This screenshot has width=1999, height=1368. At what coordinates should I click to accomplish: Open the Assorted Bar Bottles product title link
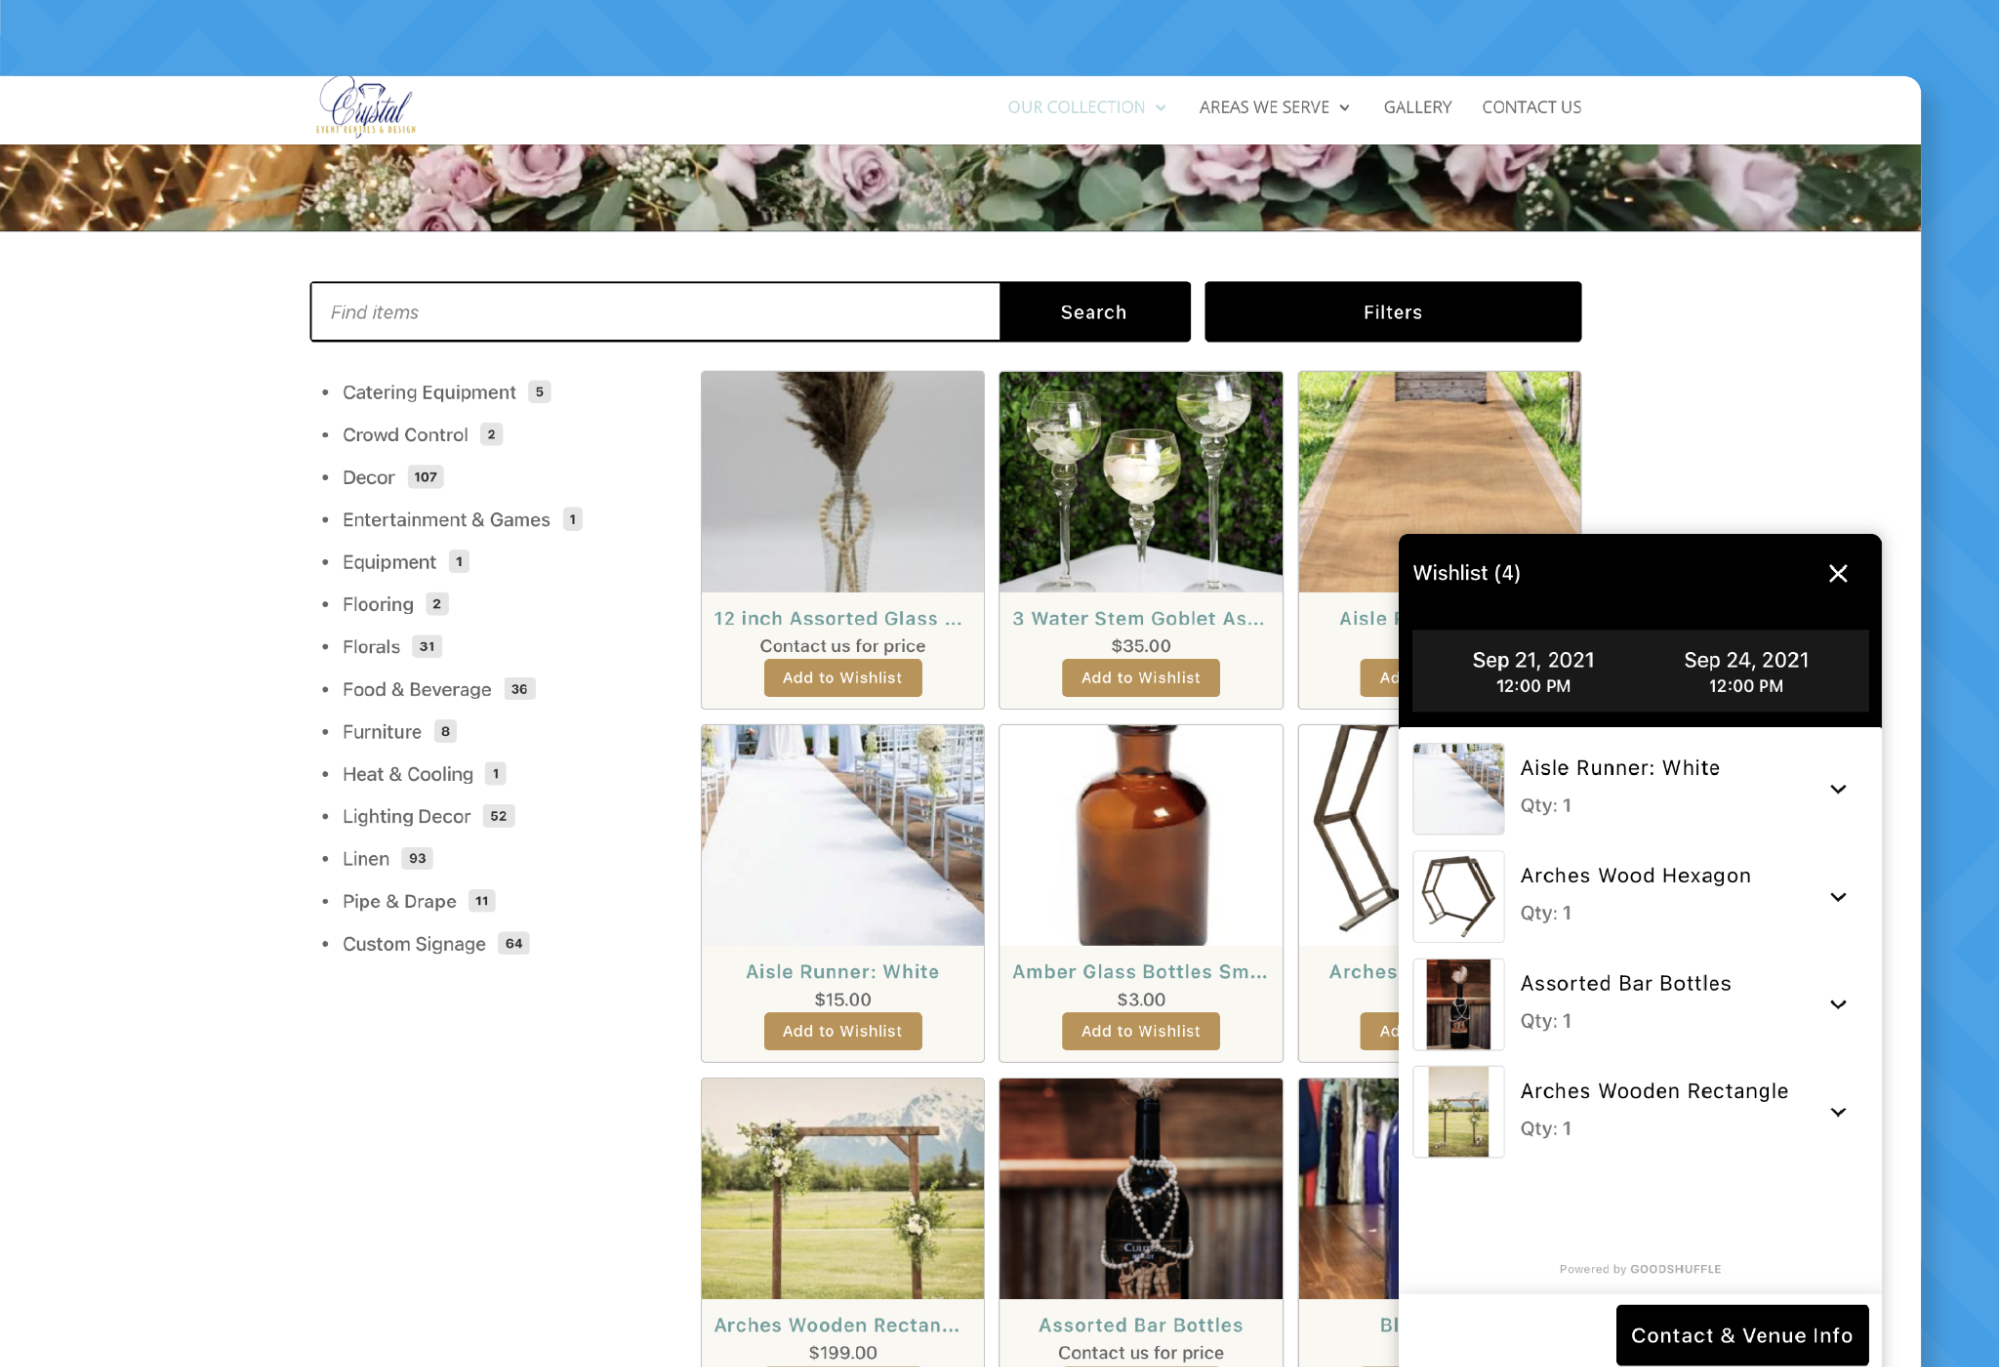pyautogui.click(x=1140, y=1325)
